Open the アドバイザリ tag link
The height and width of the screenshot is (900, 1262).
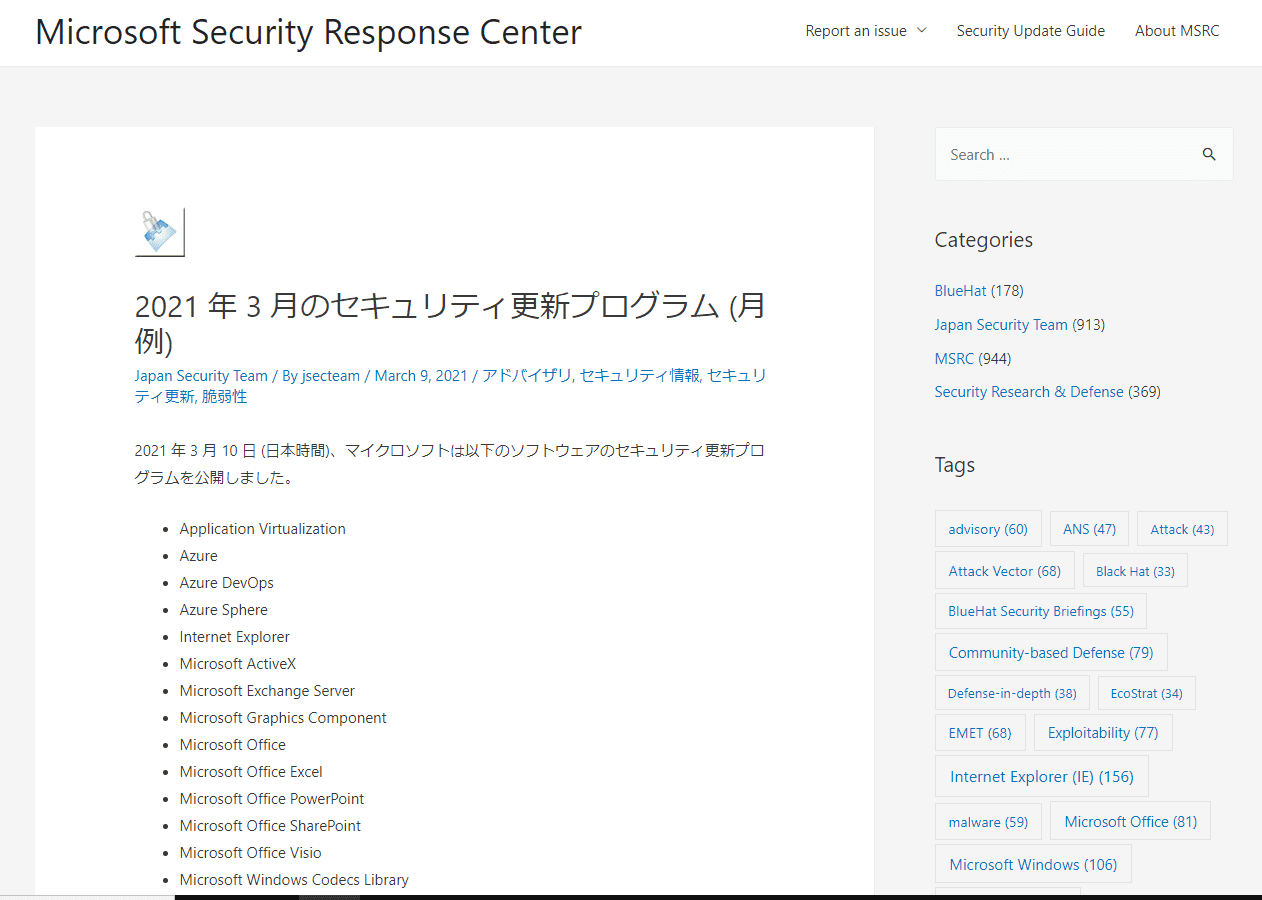pos(526,376)
